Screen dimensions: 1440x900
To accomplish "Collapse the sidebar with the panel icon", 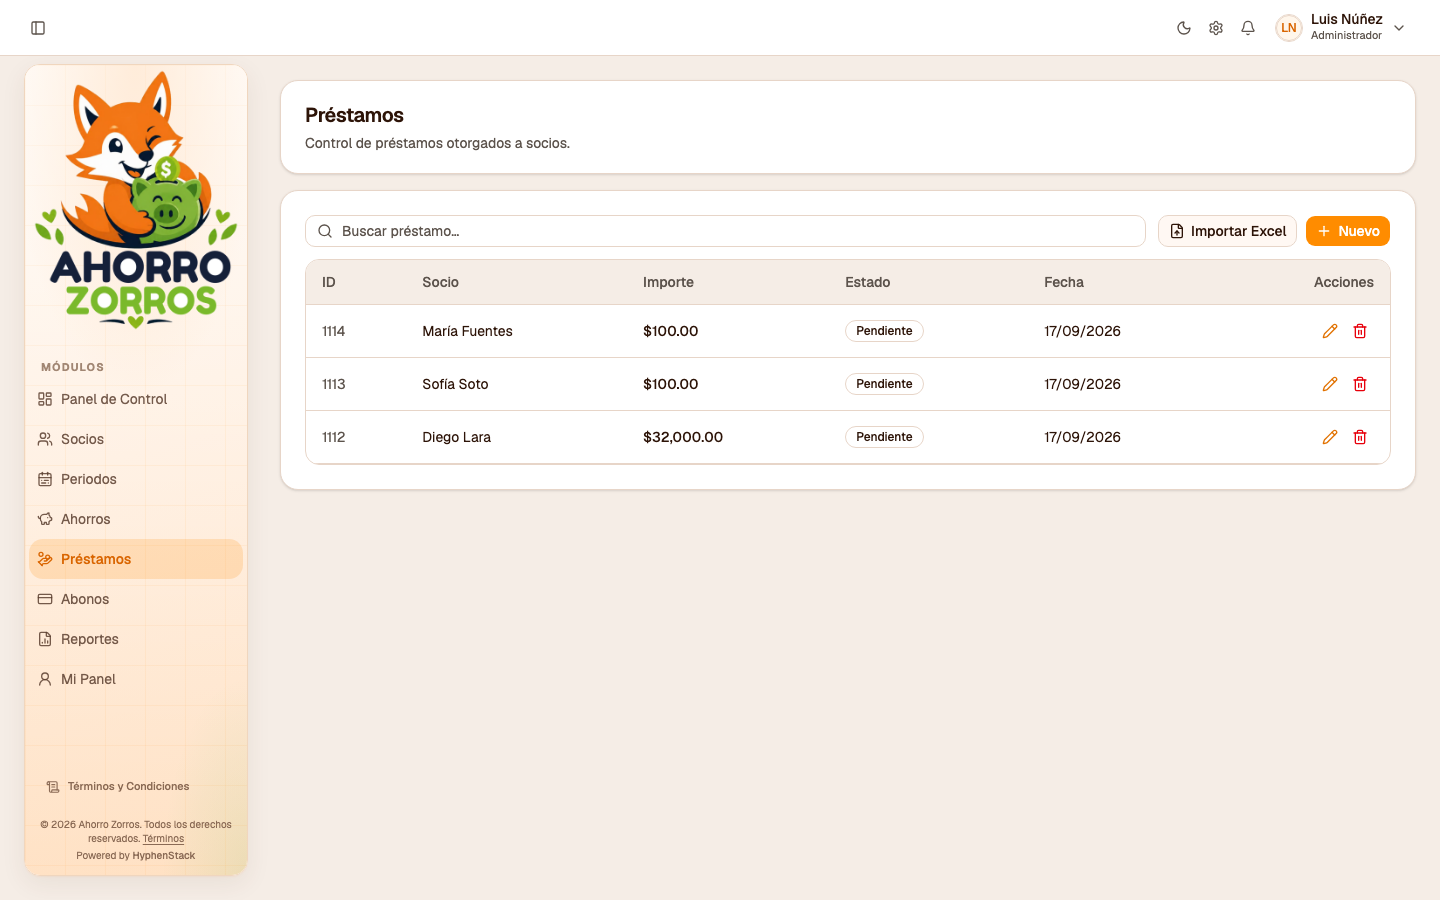I will click(x=38, y=28).
